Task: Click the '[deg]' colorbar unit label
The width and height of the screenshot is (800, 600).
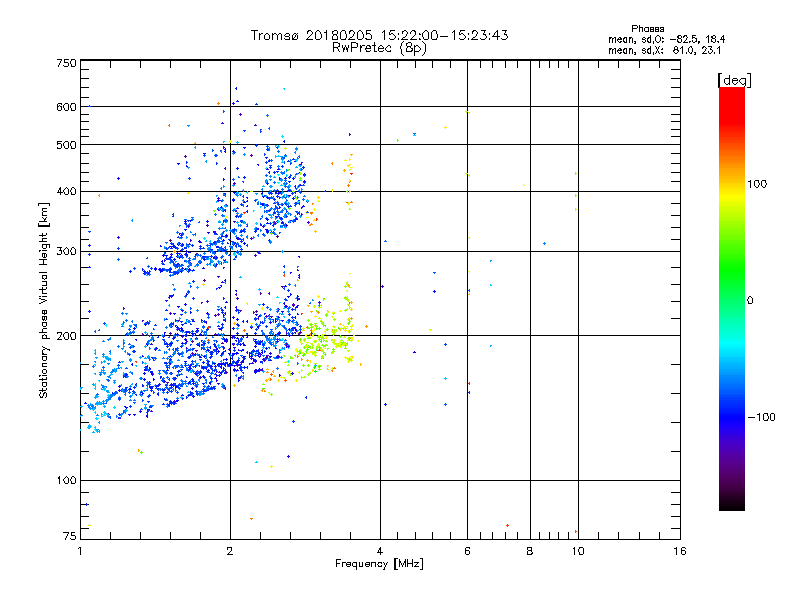Action: (x=734, y=80)
